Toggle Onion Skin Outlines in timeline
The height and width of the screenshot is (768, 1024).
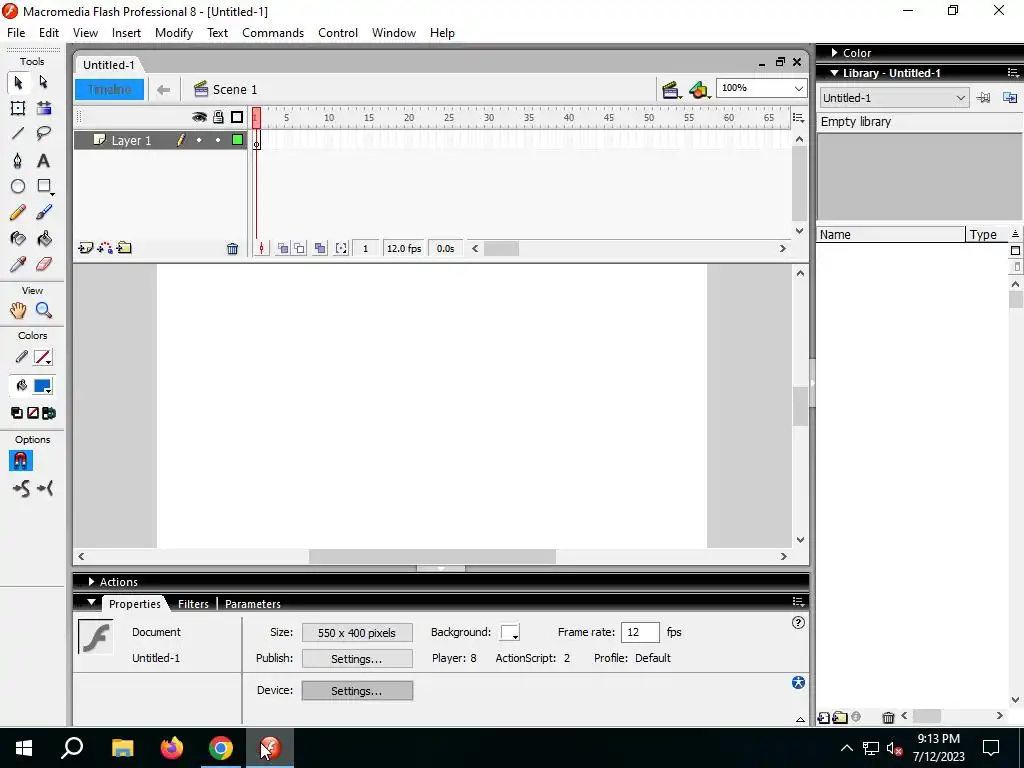(x=299, y=248)
